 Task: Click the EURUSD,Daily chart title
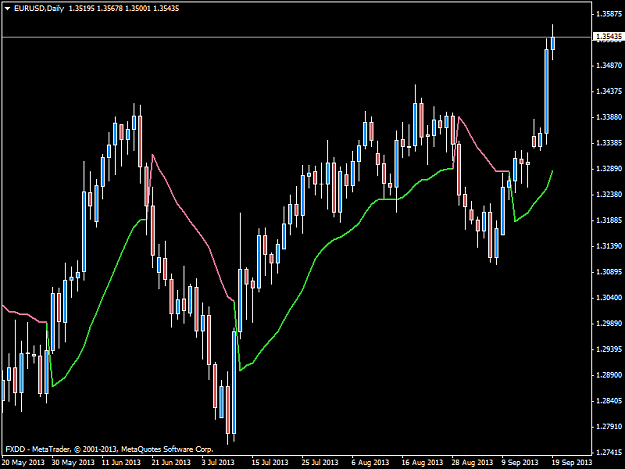click(39, 8)
